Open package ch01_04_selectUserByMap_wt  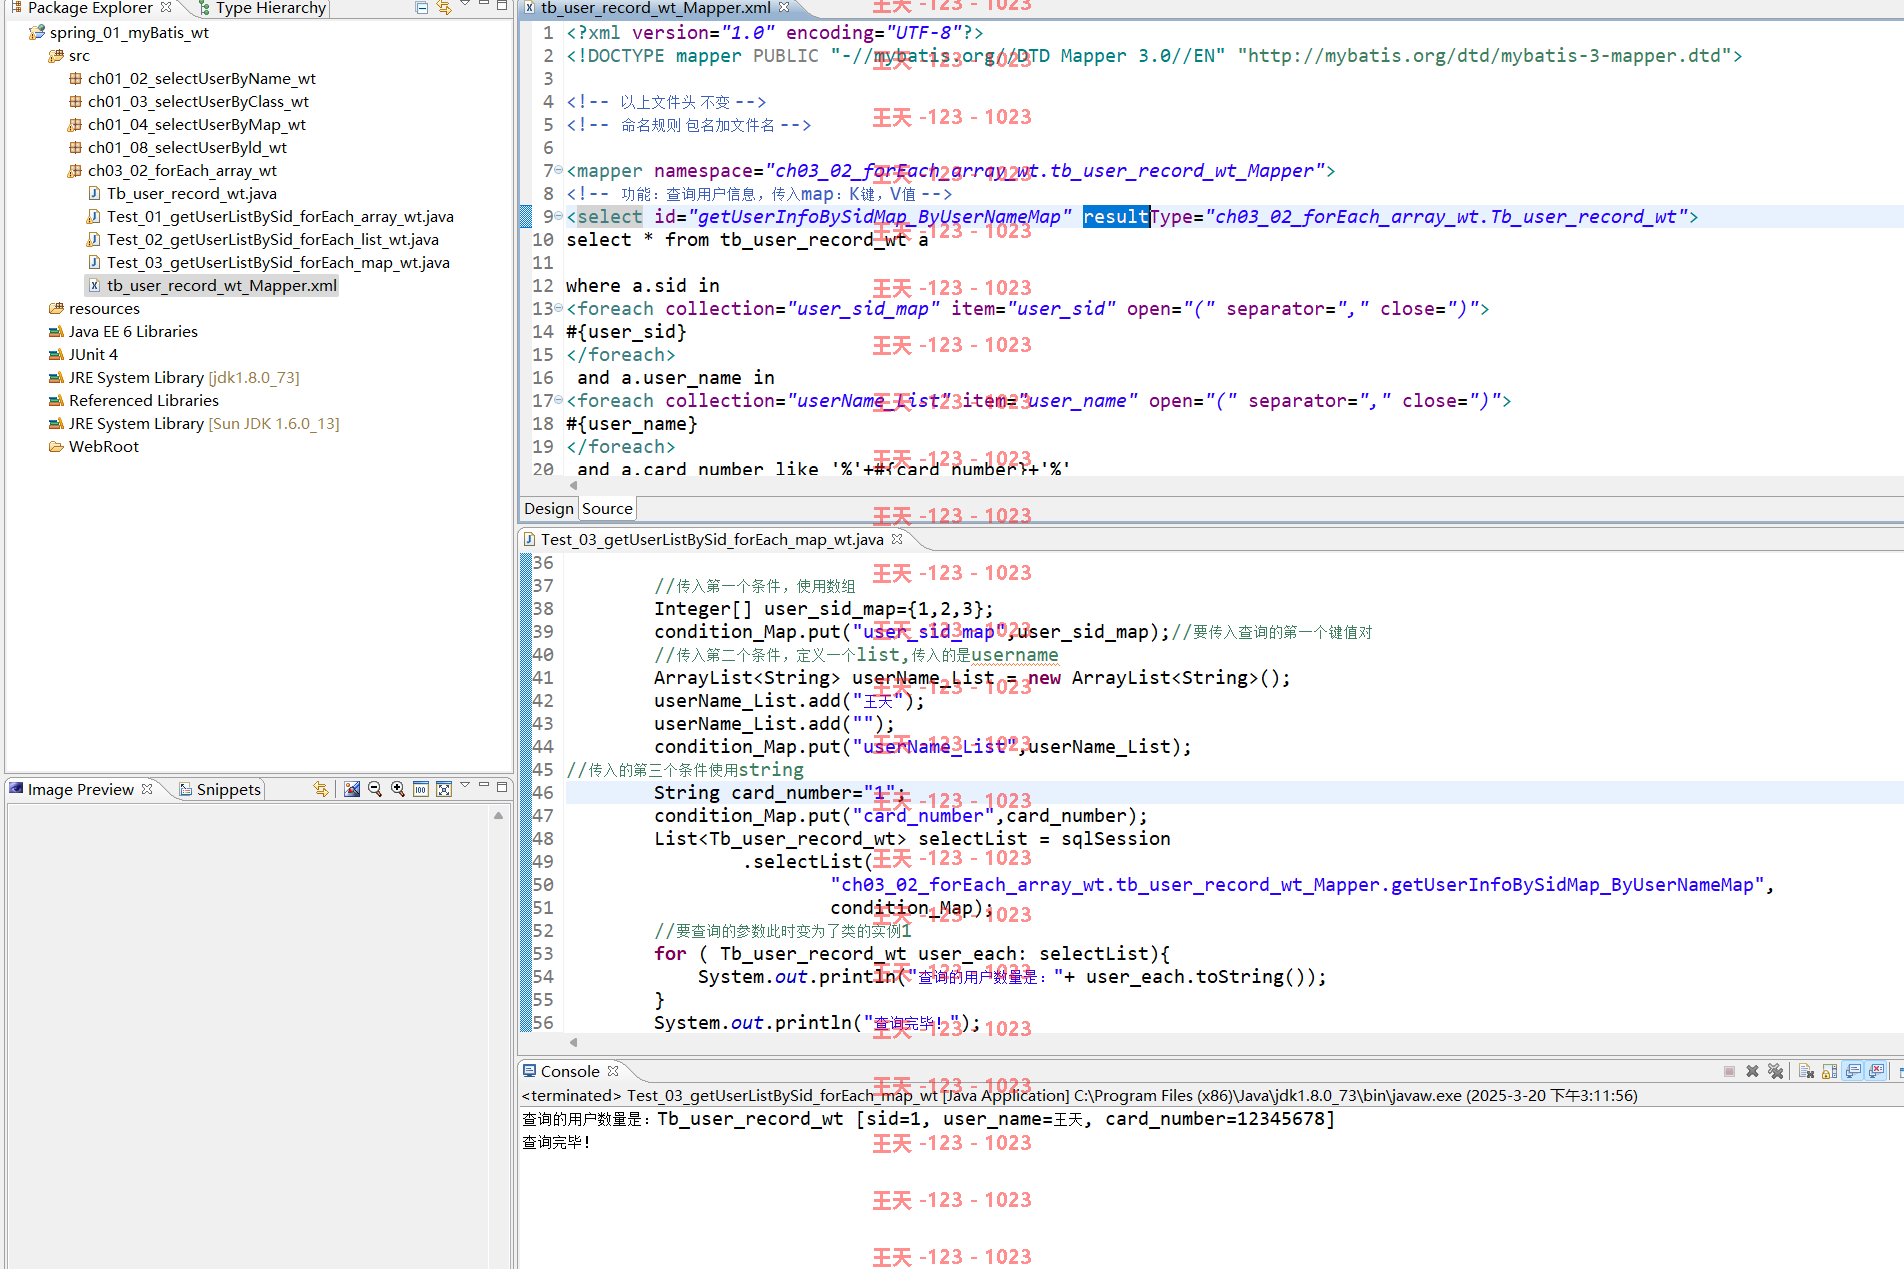point(196,124)
